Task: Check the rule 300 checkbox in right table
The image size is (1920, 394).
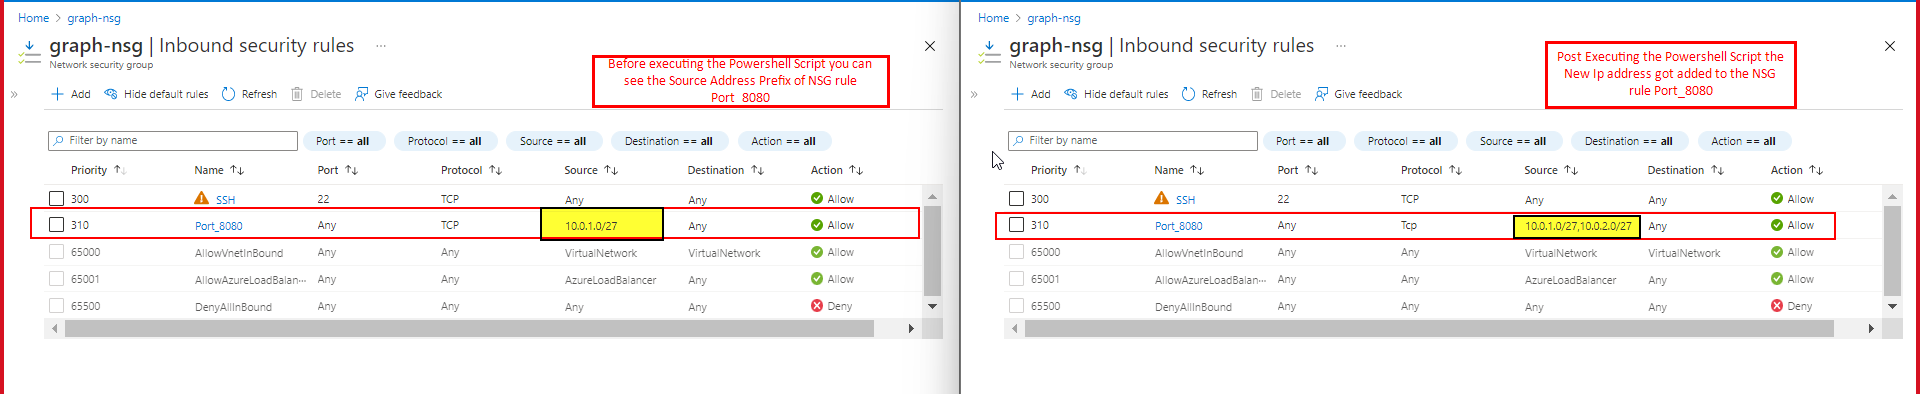Action: click(x=1017, y=198)
